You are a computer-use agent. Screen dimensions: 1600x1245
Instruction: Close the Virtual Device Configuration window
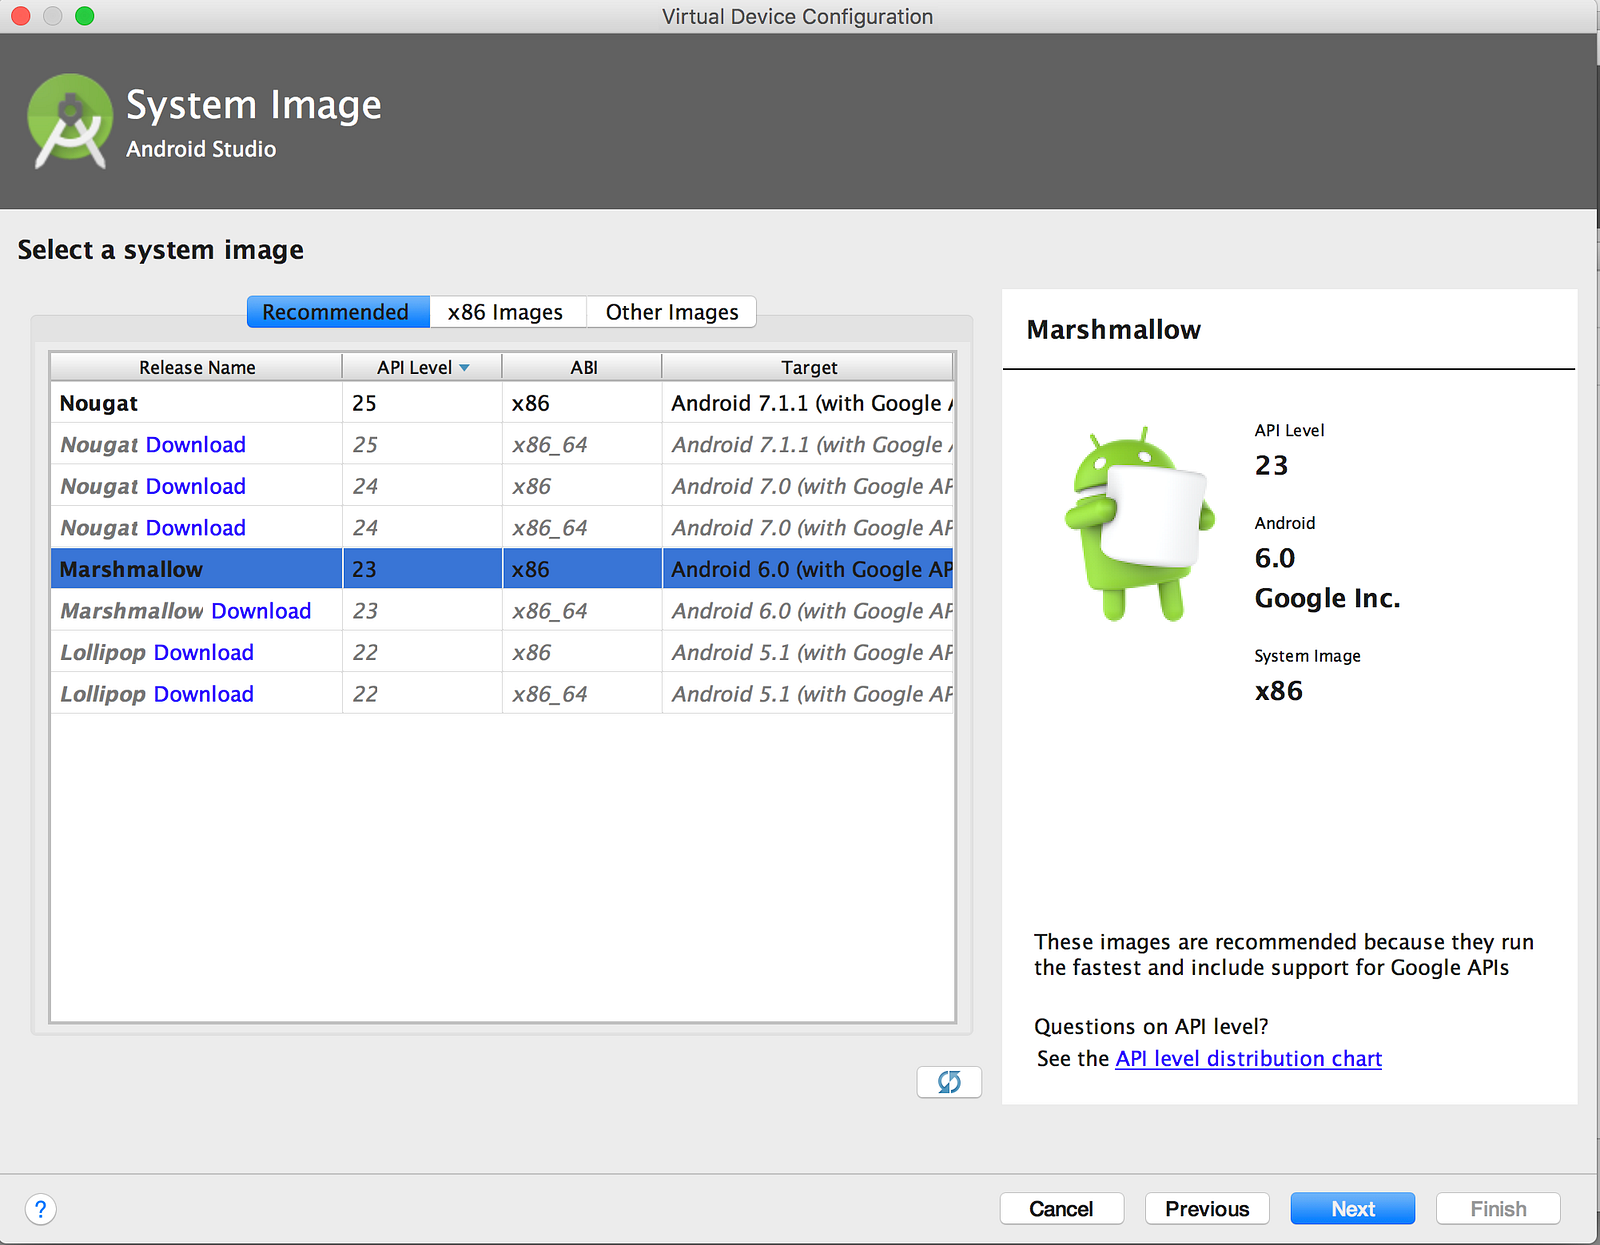(21, 16)
